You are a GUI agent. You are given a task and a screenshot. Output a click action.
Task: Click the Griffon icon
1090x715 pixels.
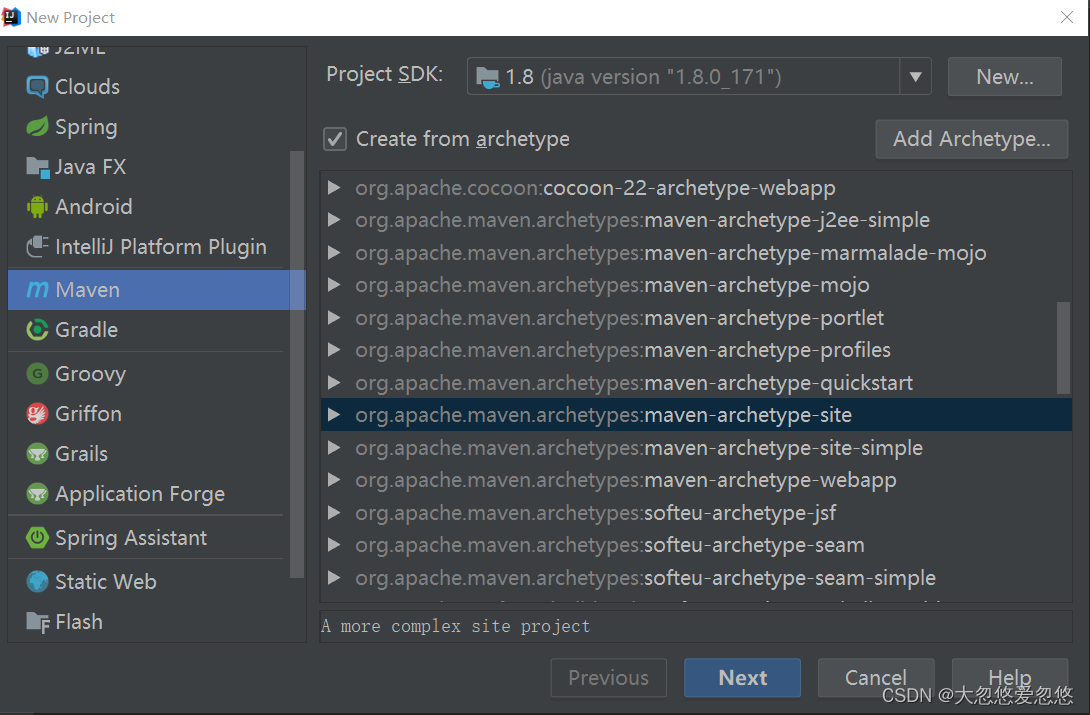click(37, 414)
